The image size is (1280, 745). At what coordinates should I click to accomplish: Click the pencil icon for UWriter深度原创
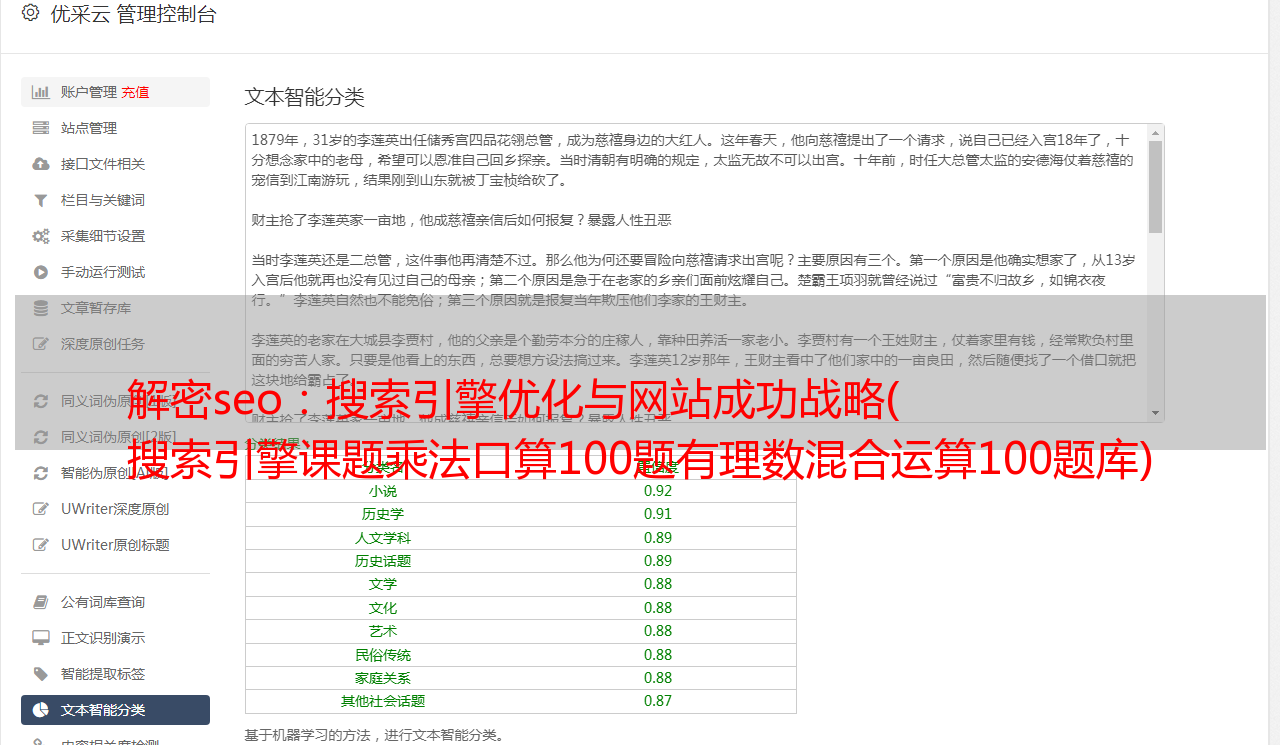coord(41,509)
